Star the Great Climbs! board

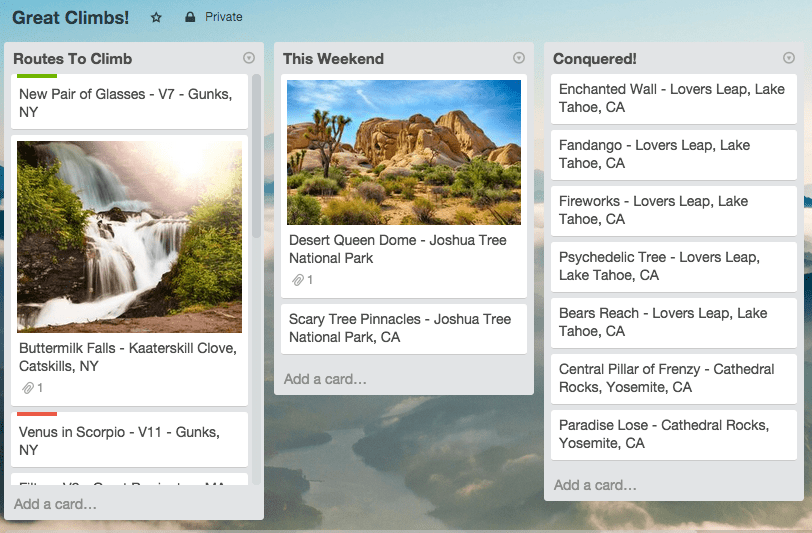point(156,17)
